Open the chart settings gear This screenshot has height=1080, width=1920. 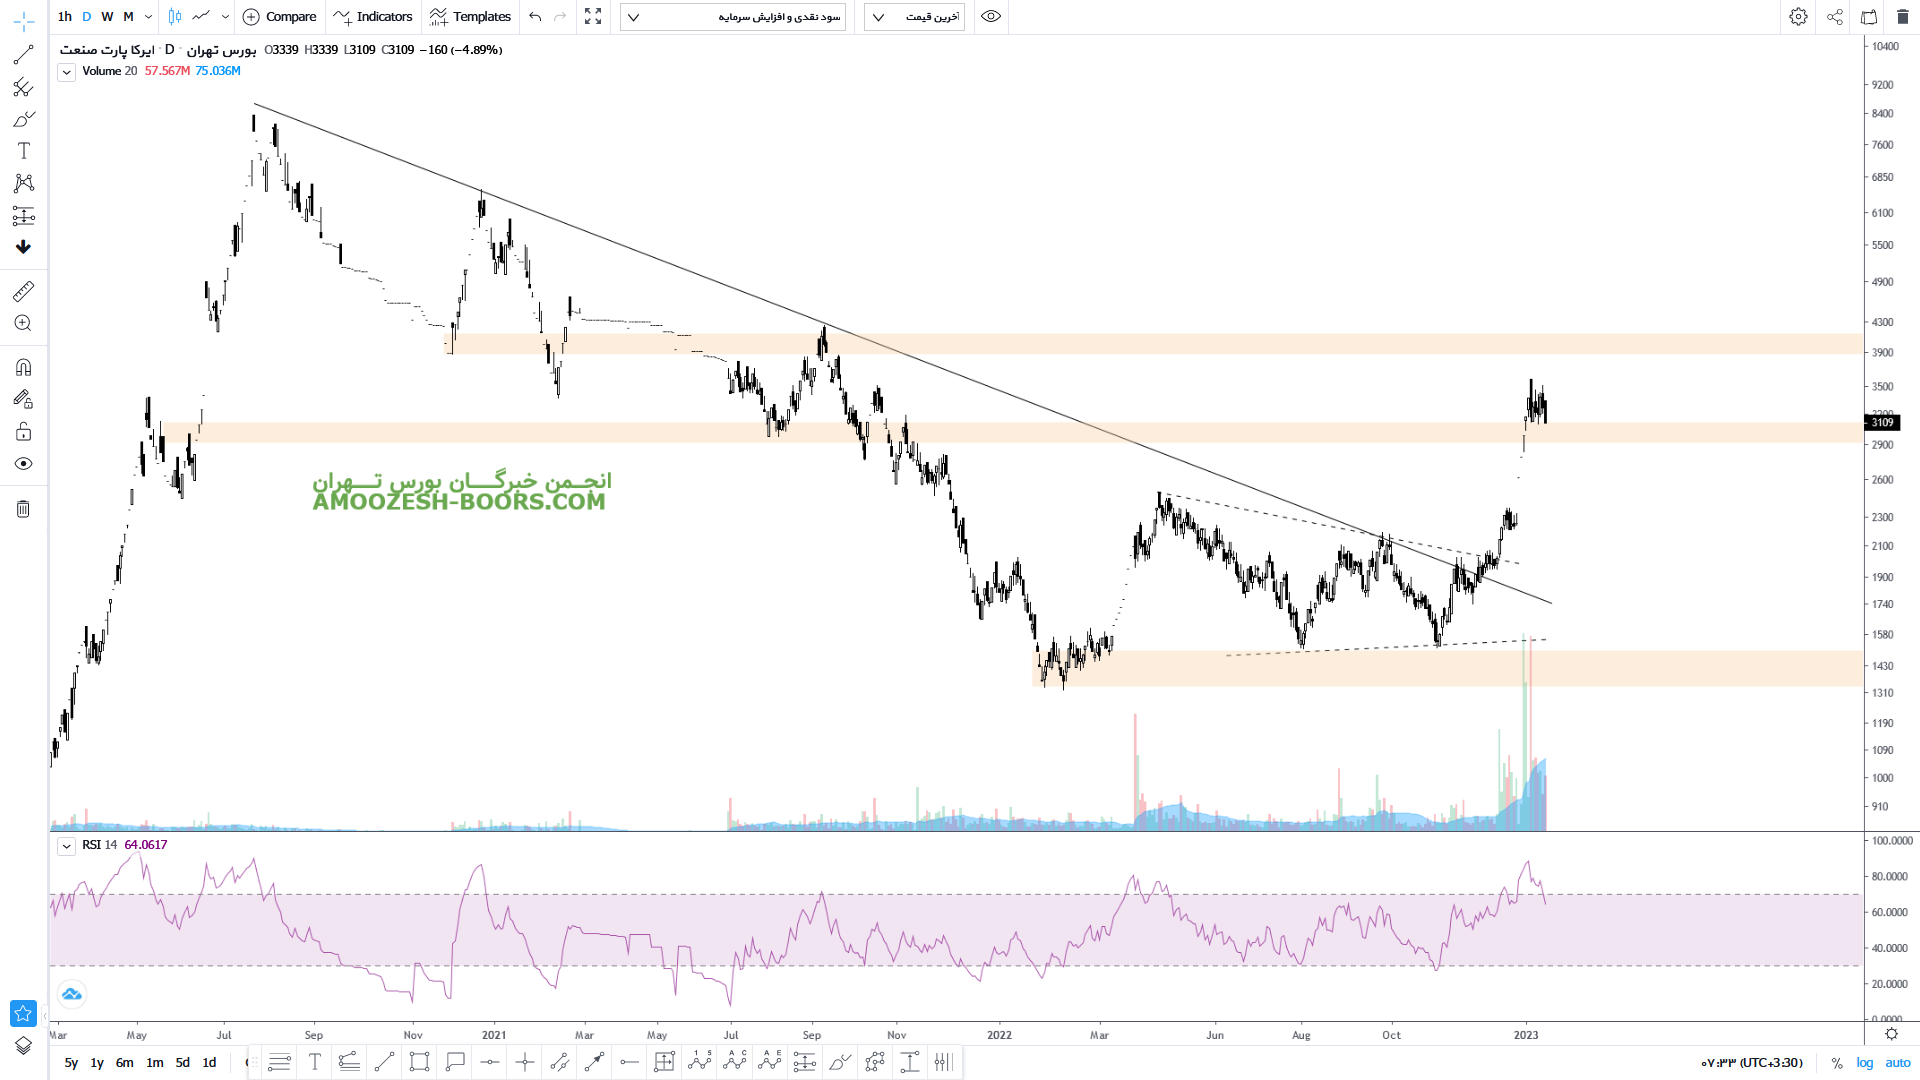[x=1798, y=17]
